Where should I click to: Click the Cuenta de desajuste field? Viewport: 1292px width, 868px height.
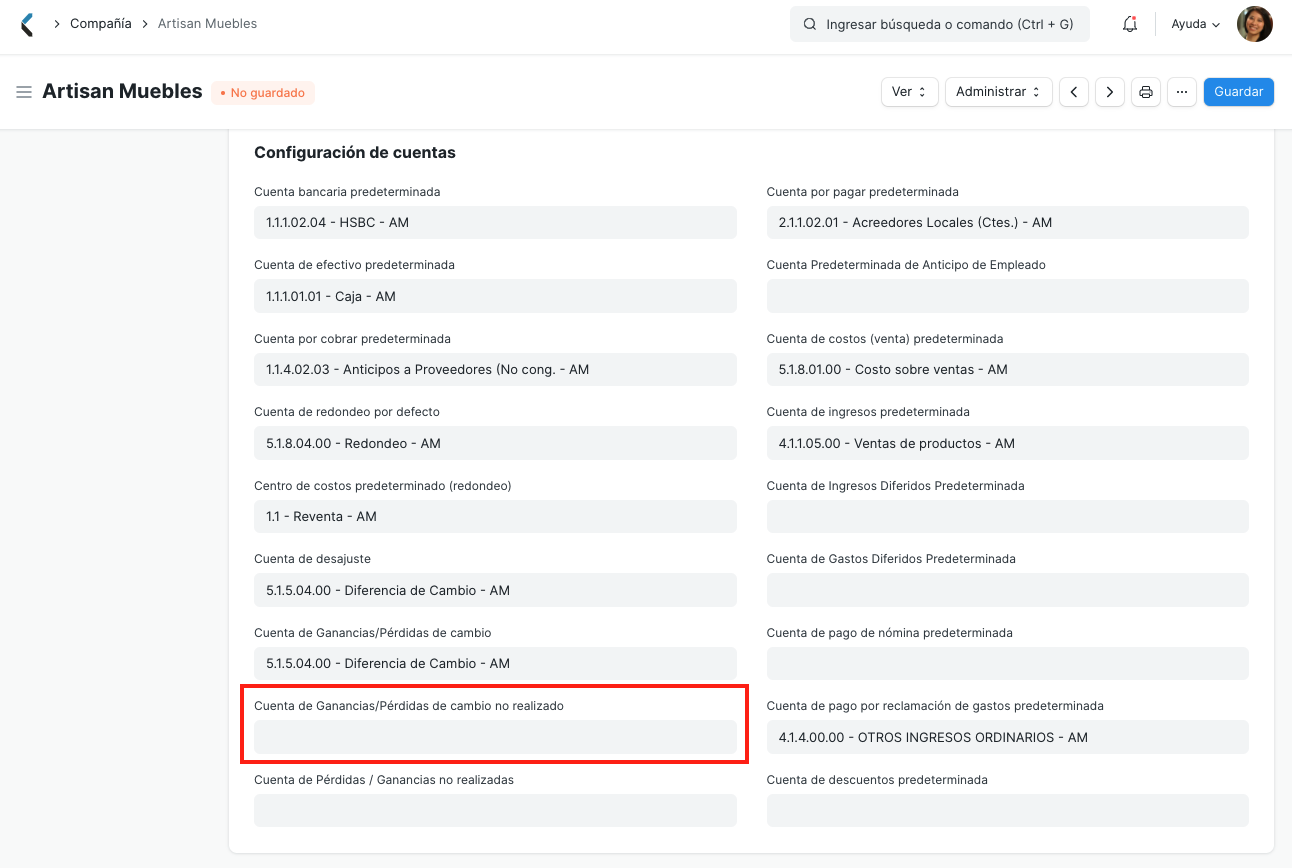495,590
